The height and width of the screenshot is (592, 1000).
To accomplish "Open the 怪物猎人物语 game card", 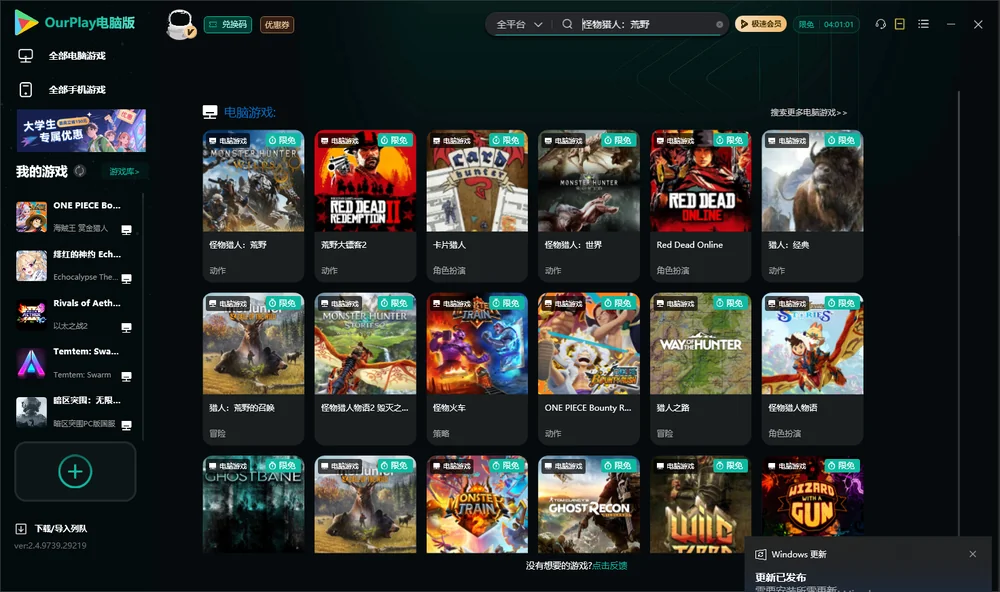I will click(812, 368).
